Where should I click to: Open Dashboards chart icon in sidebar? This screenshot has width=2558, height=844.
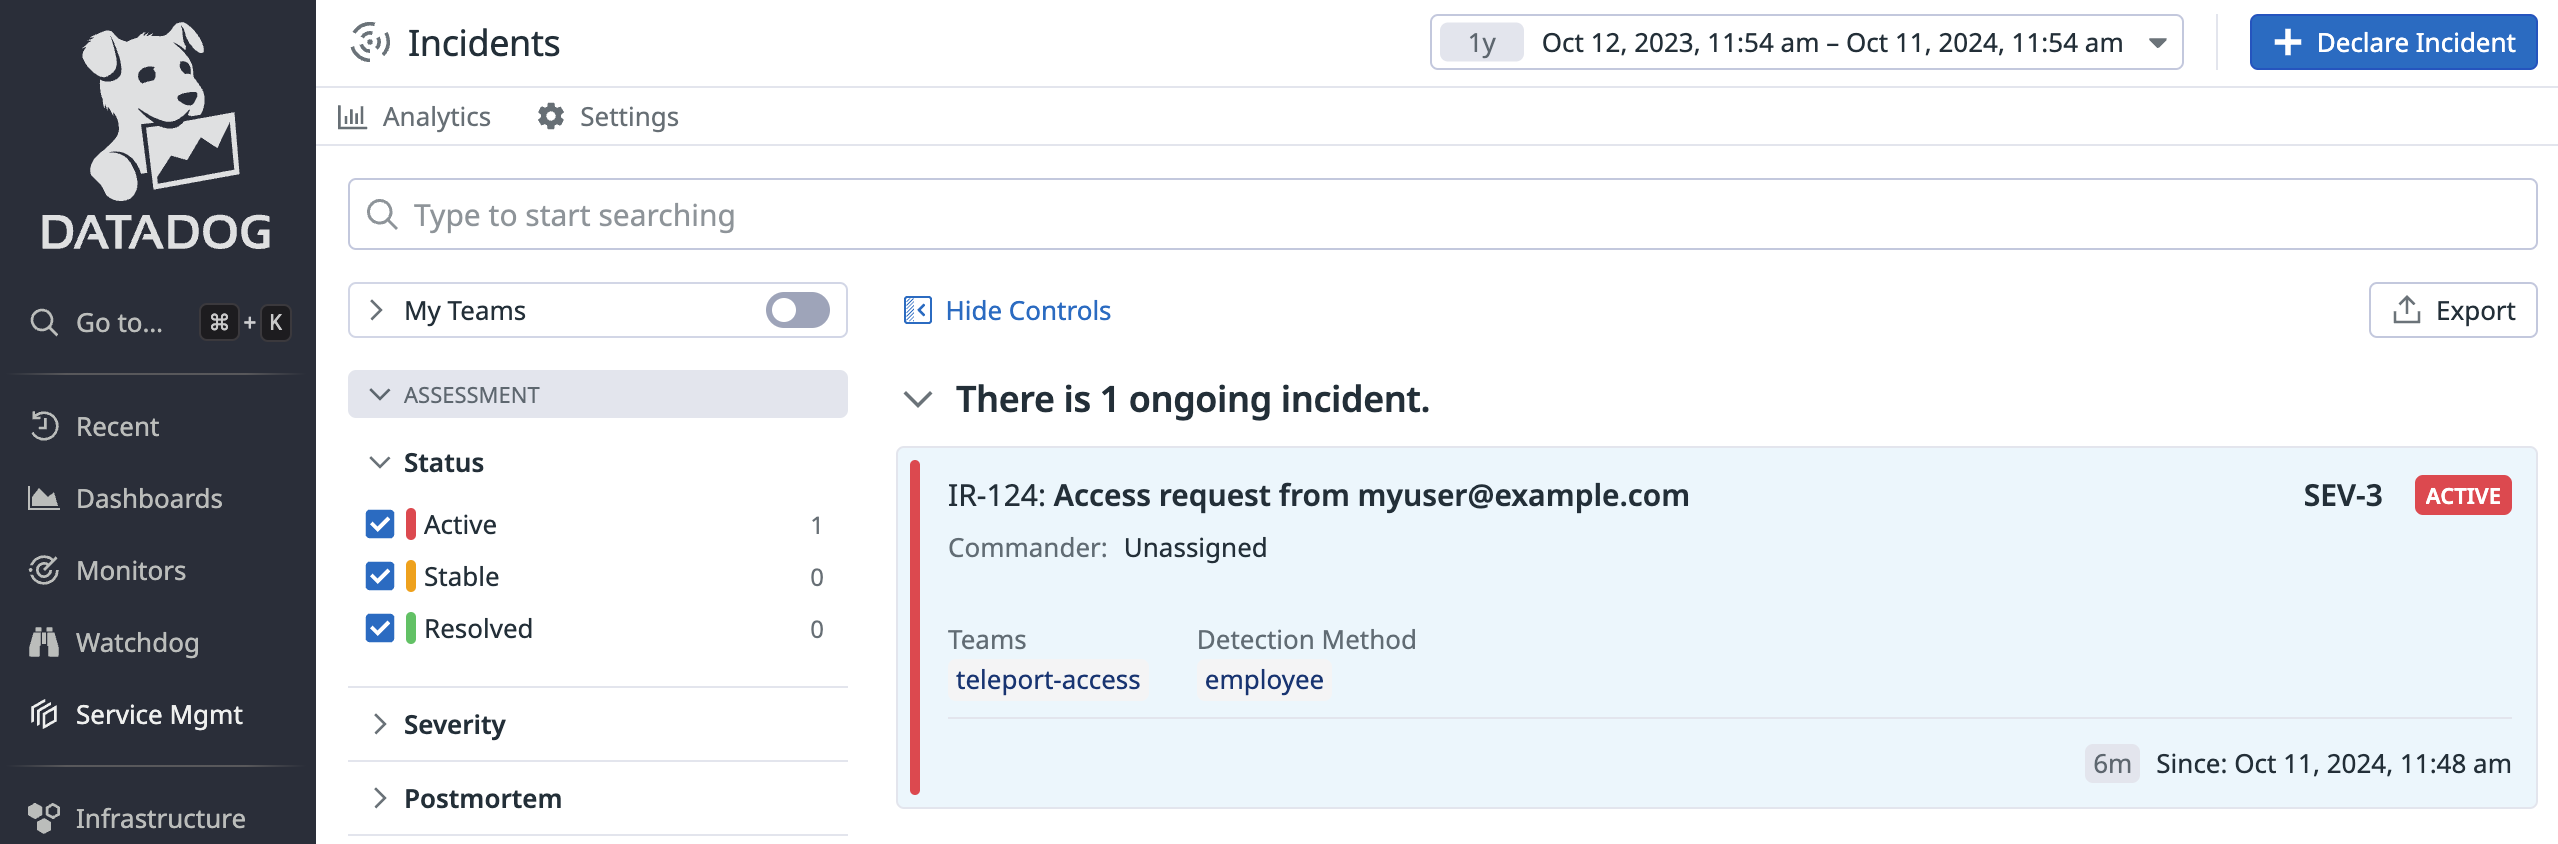pos(44,498)
